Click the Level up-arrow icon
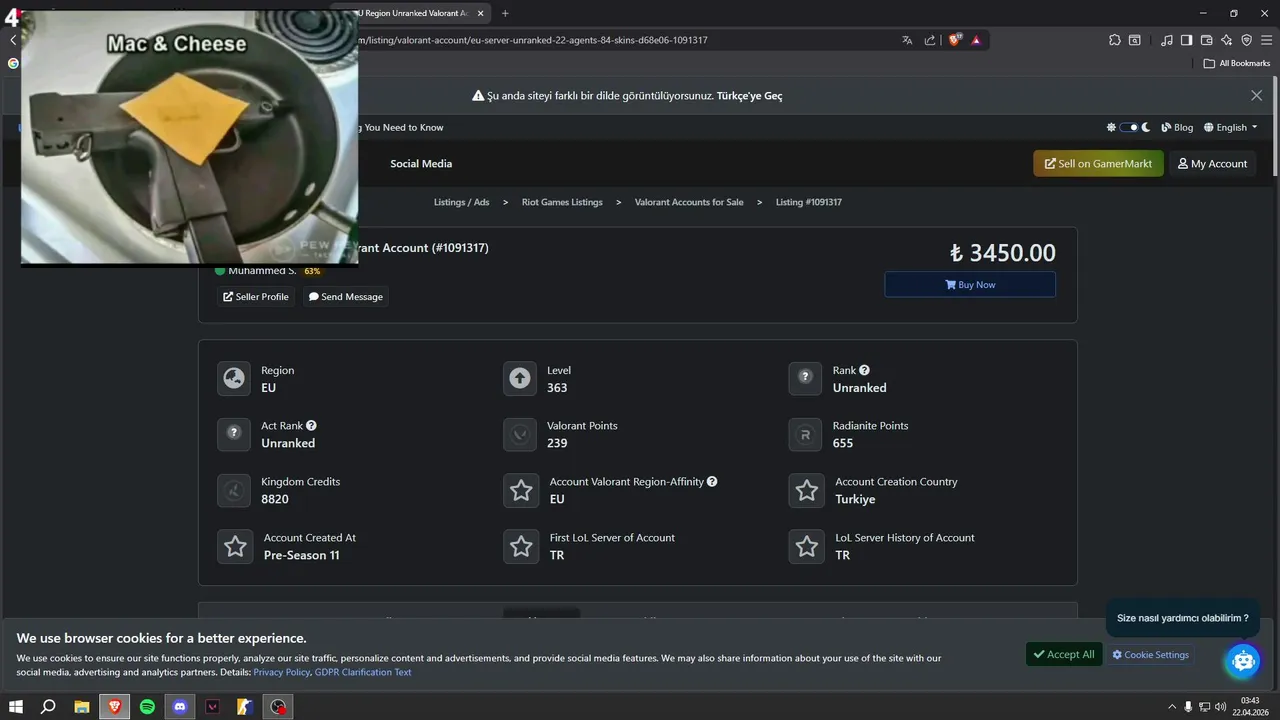 [520, 379]
